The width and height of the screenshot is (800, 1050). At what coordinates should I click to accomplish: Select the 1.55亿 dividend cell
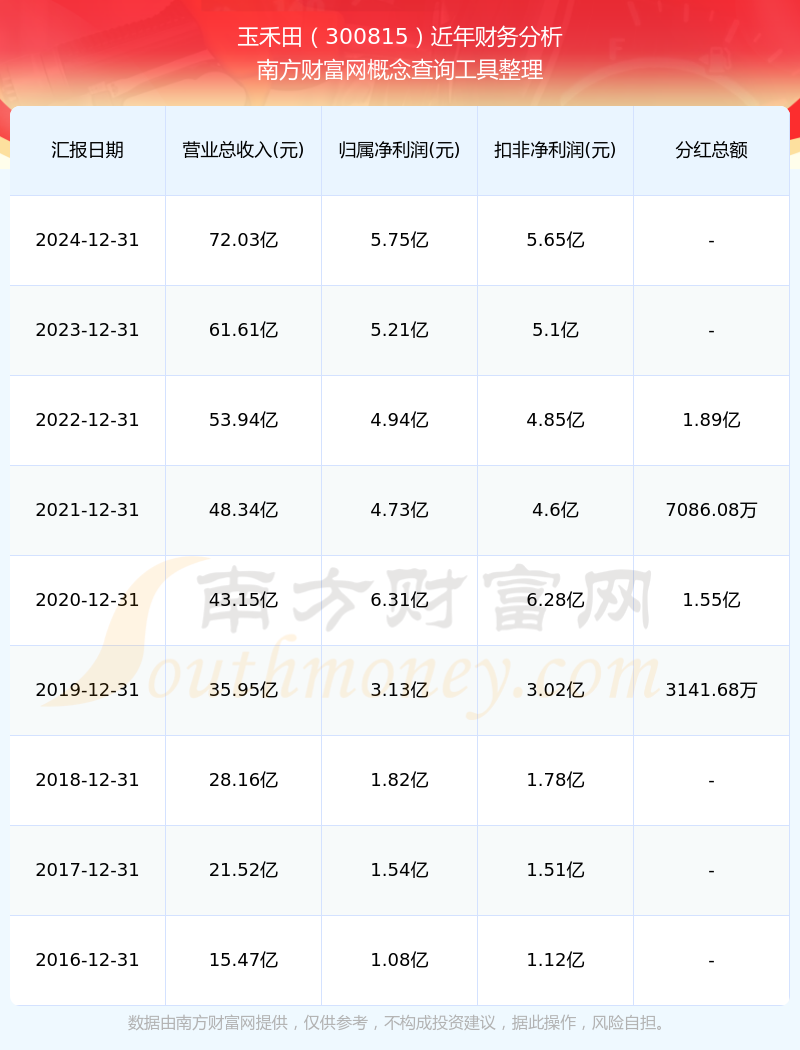point(712,601)
